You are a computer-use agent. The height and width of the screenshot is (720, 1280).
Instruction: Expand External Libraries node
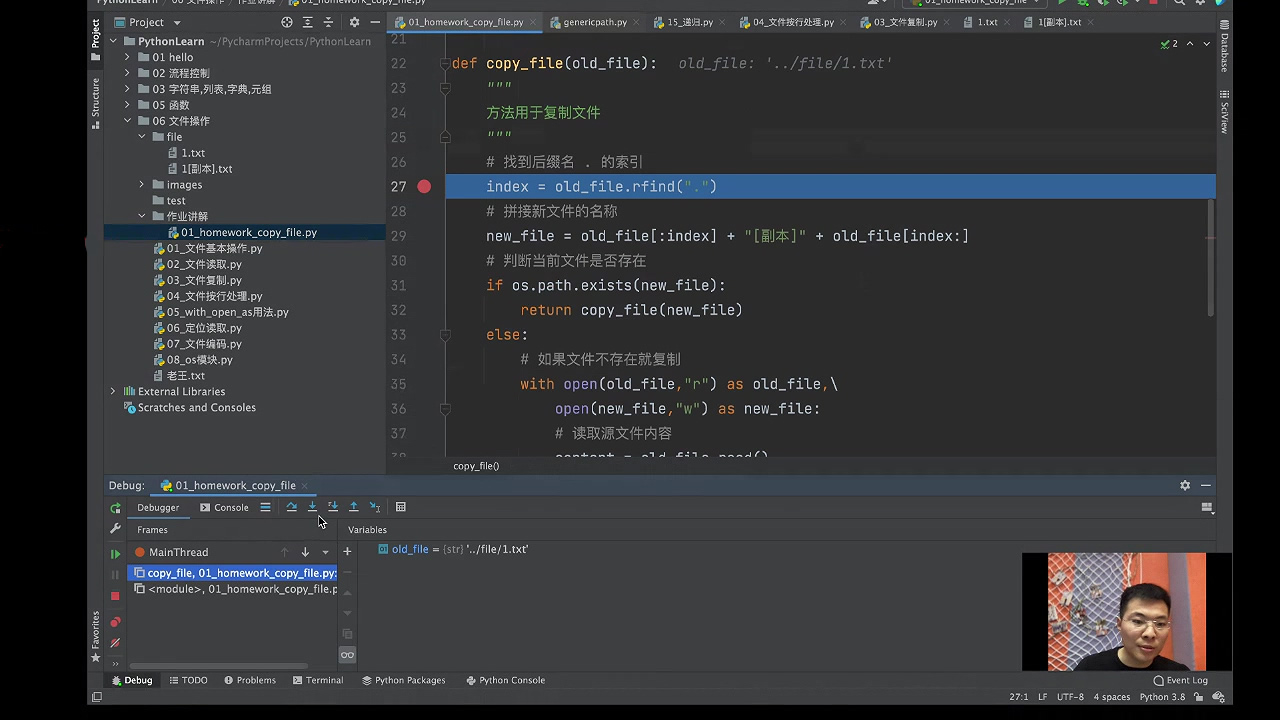(x=113, y=391)
